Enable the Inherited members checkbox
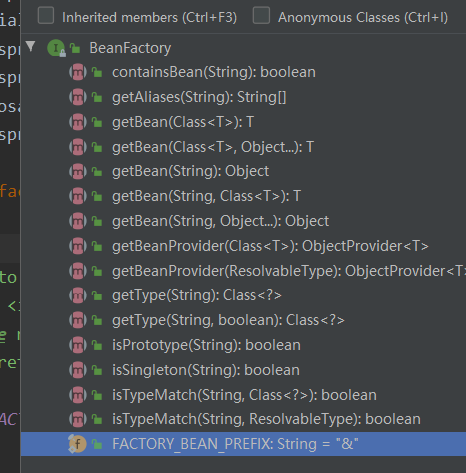This screenshot has width=466, height=473. coord(46,16)
